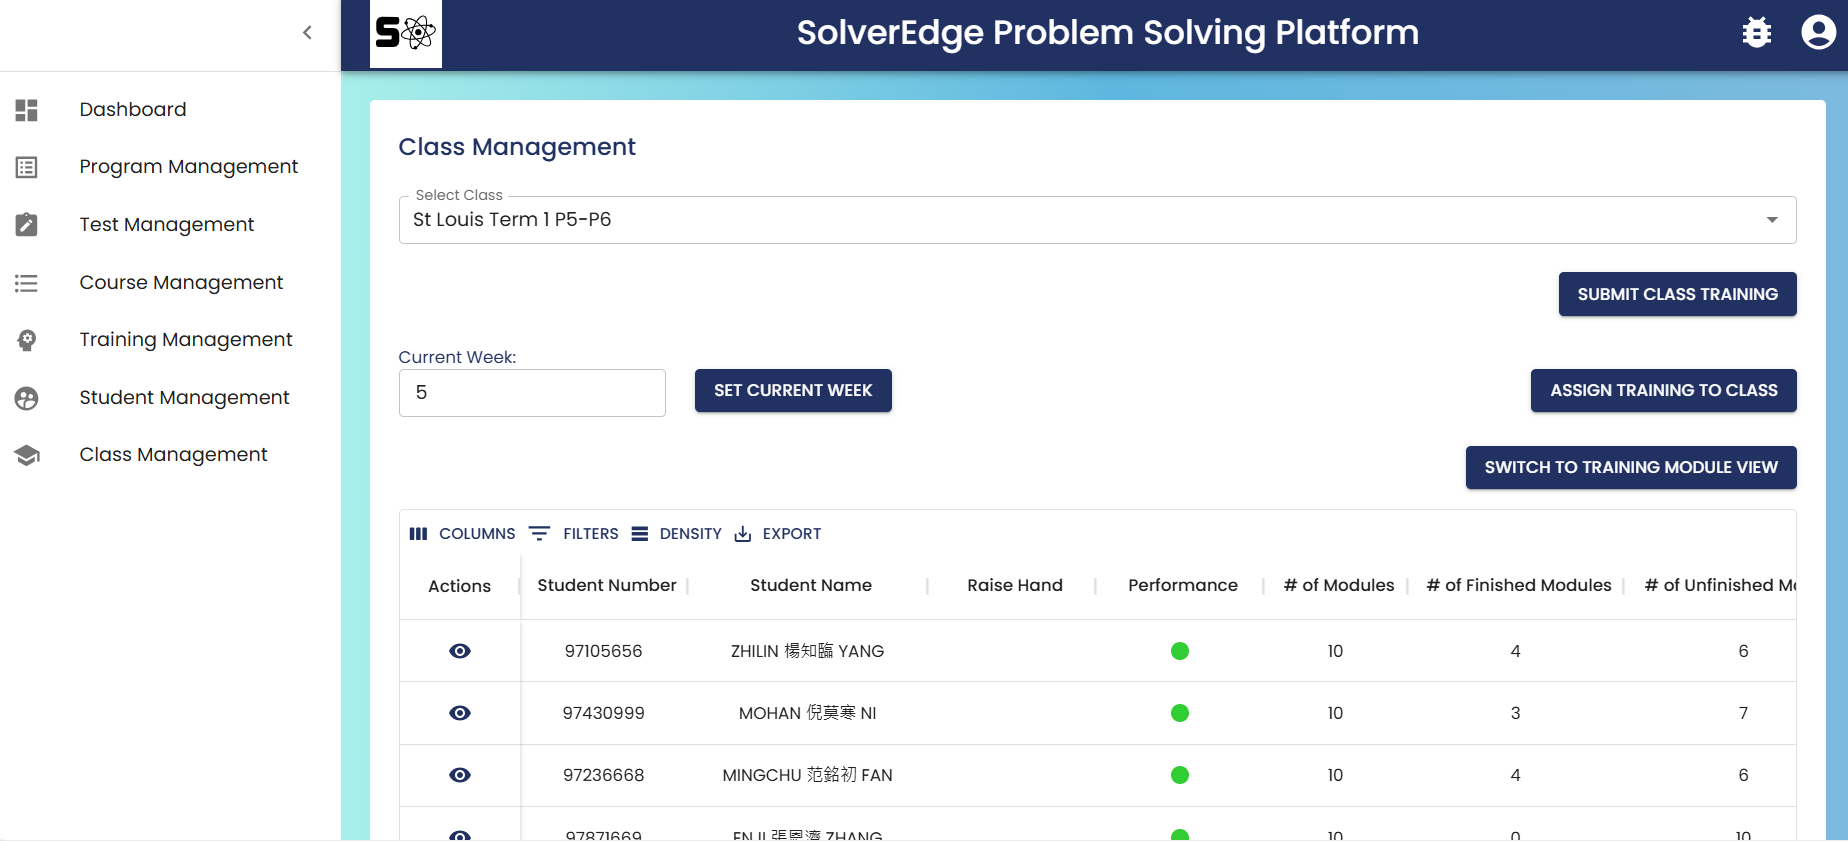Open the user account profile icon
Screen dimensions: 1848x841
tap(1818, 33)
